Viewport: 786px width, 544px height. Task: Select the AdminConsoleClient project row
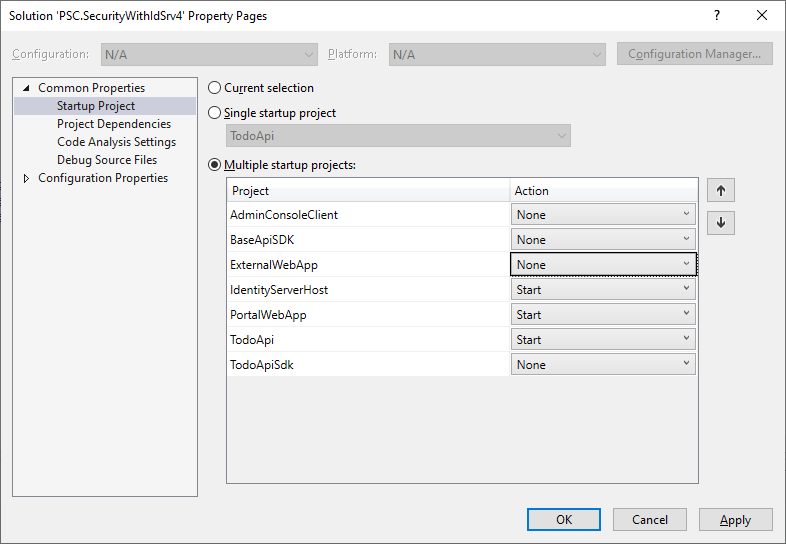[x=368, y=215]
